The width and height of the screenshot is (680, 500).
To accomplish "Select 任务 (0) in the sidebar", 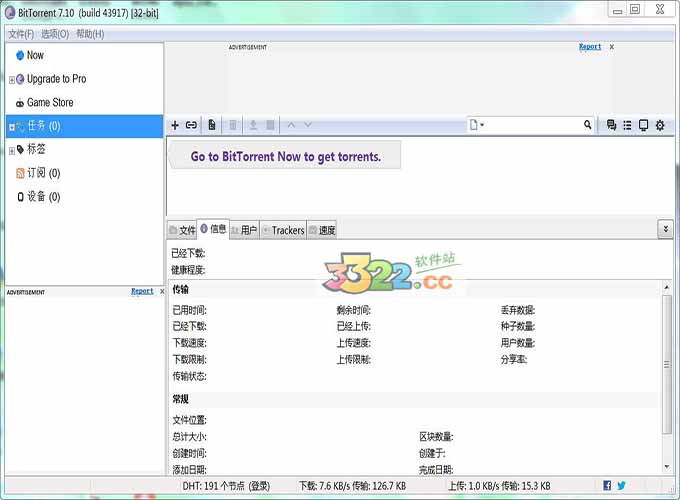I will point(85,126).
